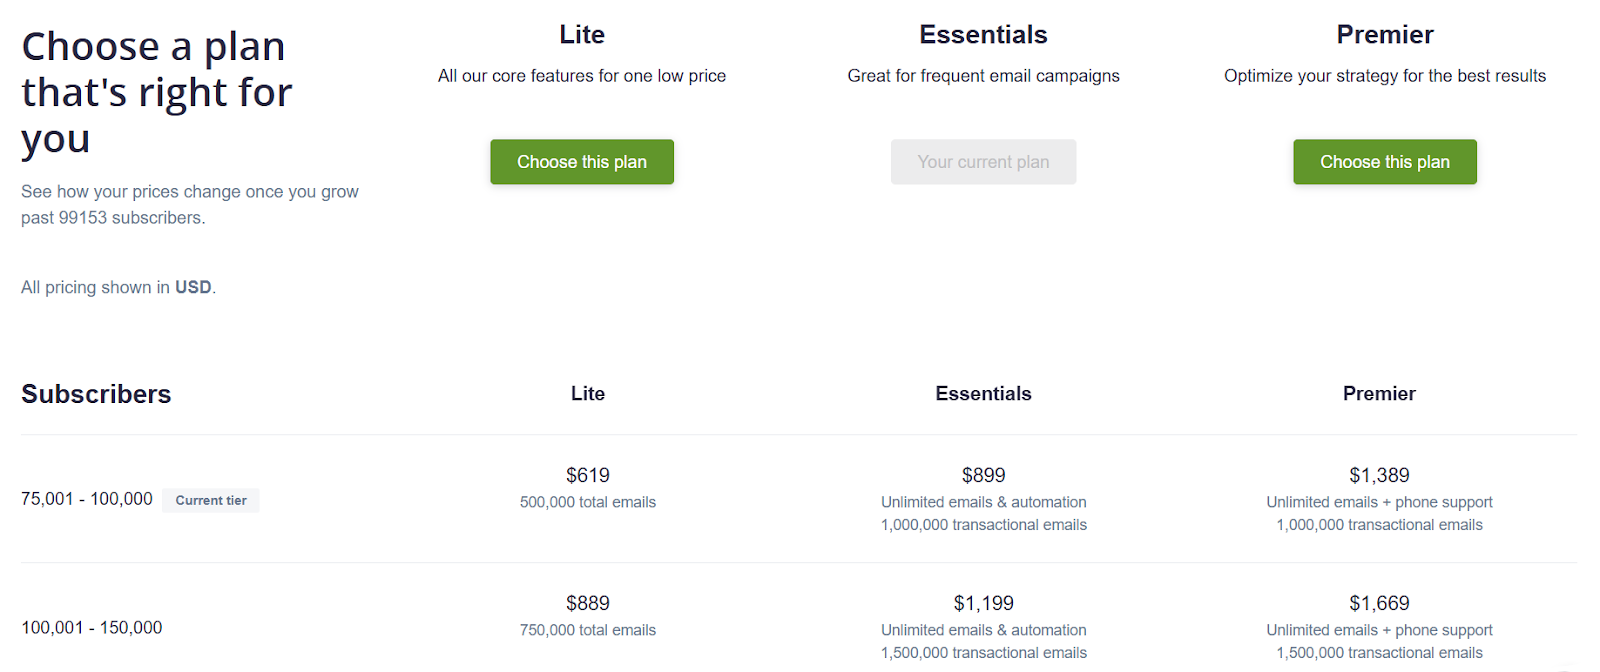
Task: Click '500,000 total emails' under the Lite price
Action: (x=587, y=502)
